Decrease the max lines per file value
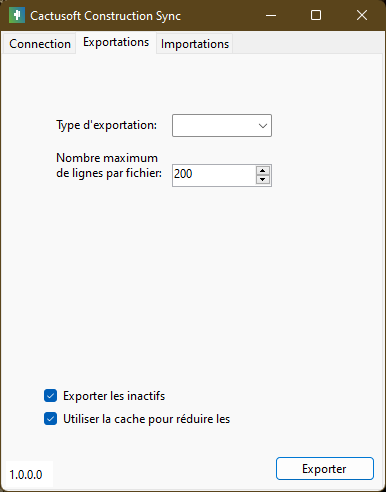Viewport: 386px width, 492px height. [x=263, y=180]
